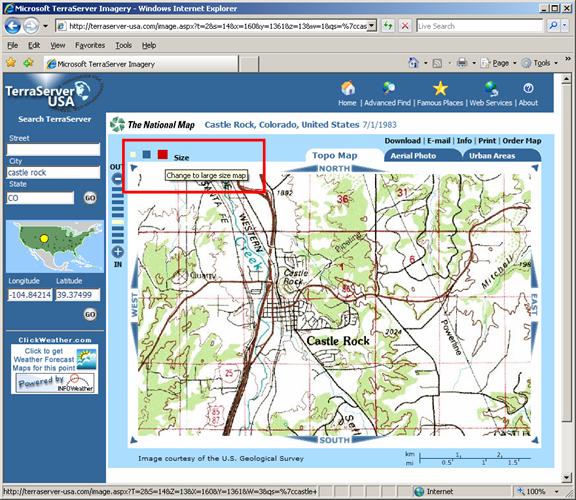Click the Add to Favorites icon
The image size is (576, 500).
point(28,63)
